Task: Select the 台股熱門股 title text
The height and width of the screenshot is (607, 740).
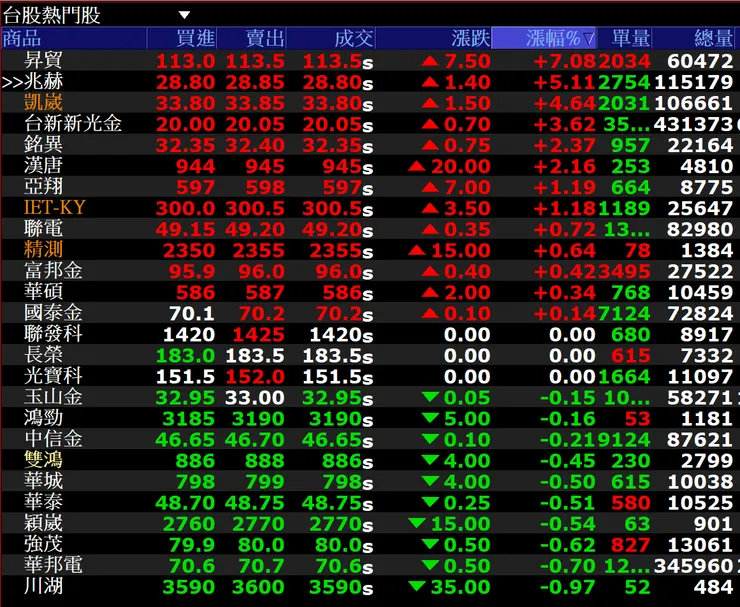Action: point(51,15)
